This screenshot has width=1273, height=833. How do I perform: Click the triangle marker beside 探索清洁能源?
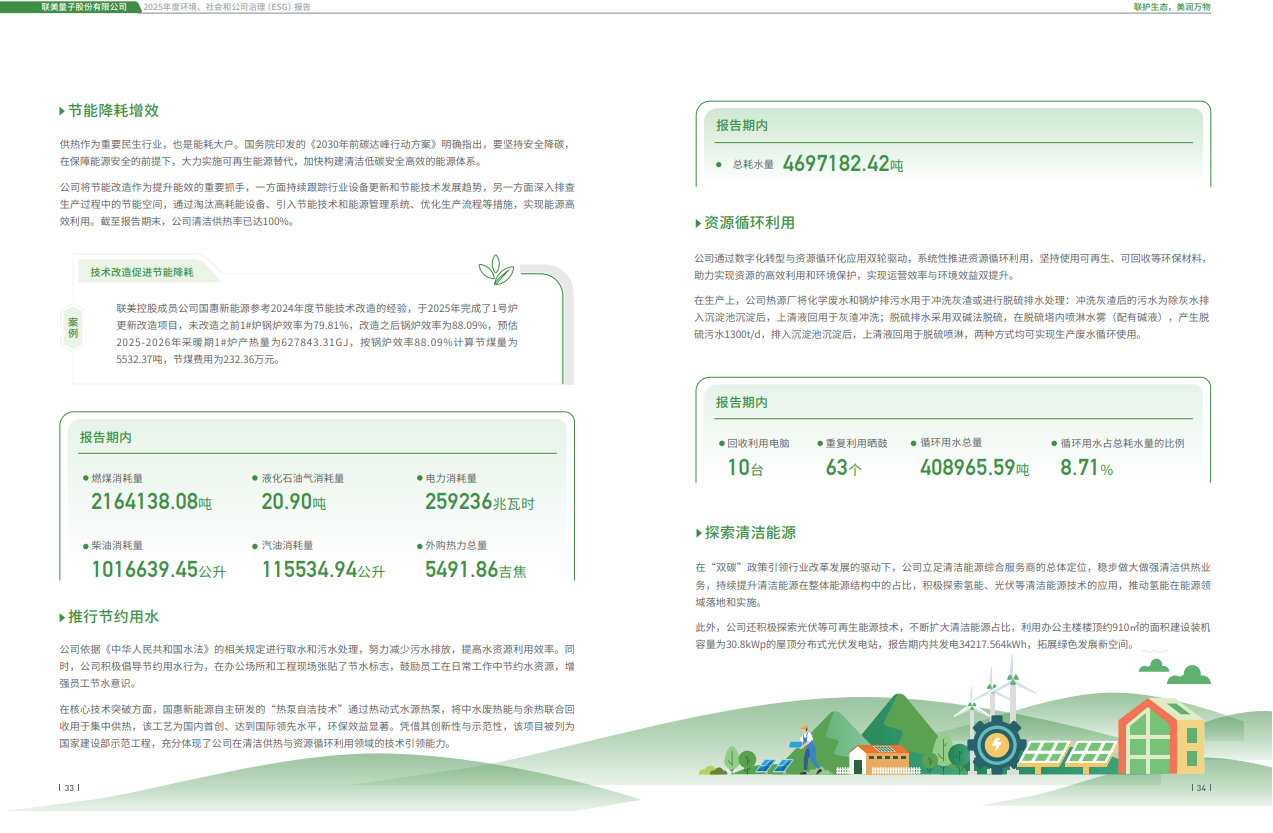point(698,534)
